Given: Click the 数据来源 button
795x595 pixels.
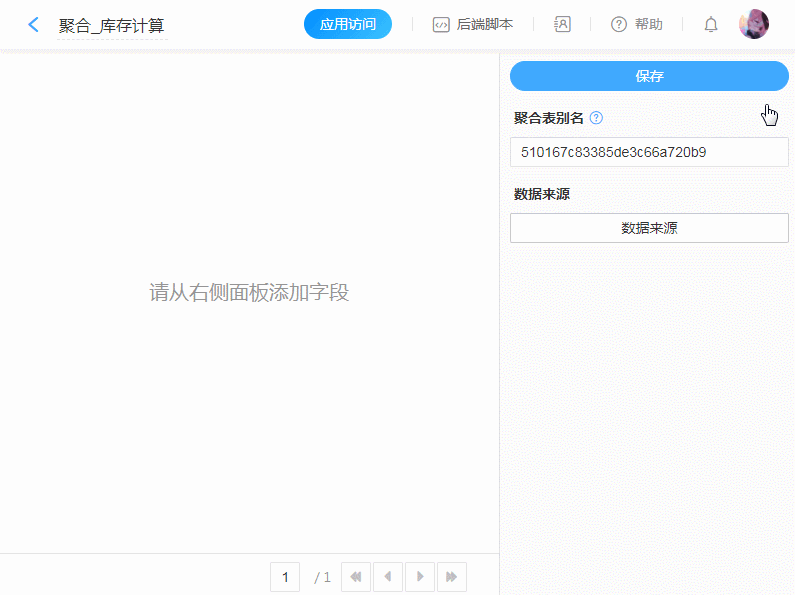Looking at the screenshot, I should click(649, 228).
